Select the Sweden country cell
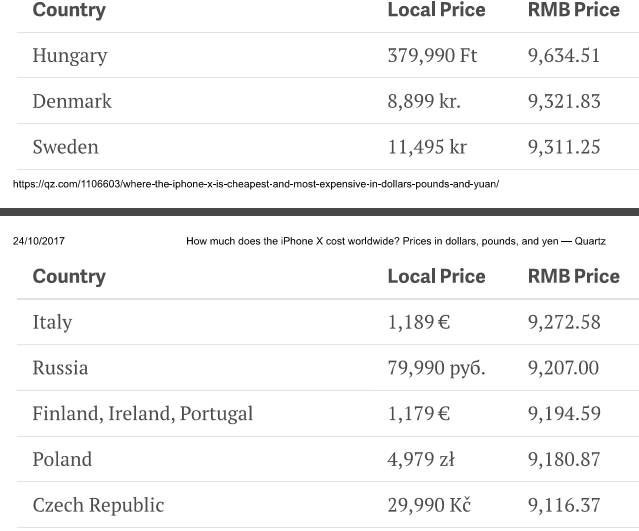 click(x=66, y=148)
